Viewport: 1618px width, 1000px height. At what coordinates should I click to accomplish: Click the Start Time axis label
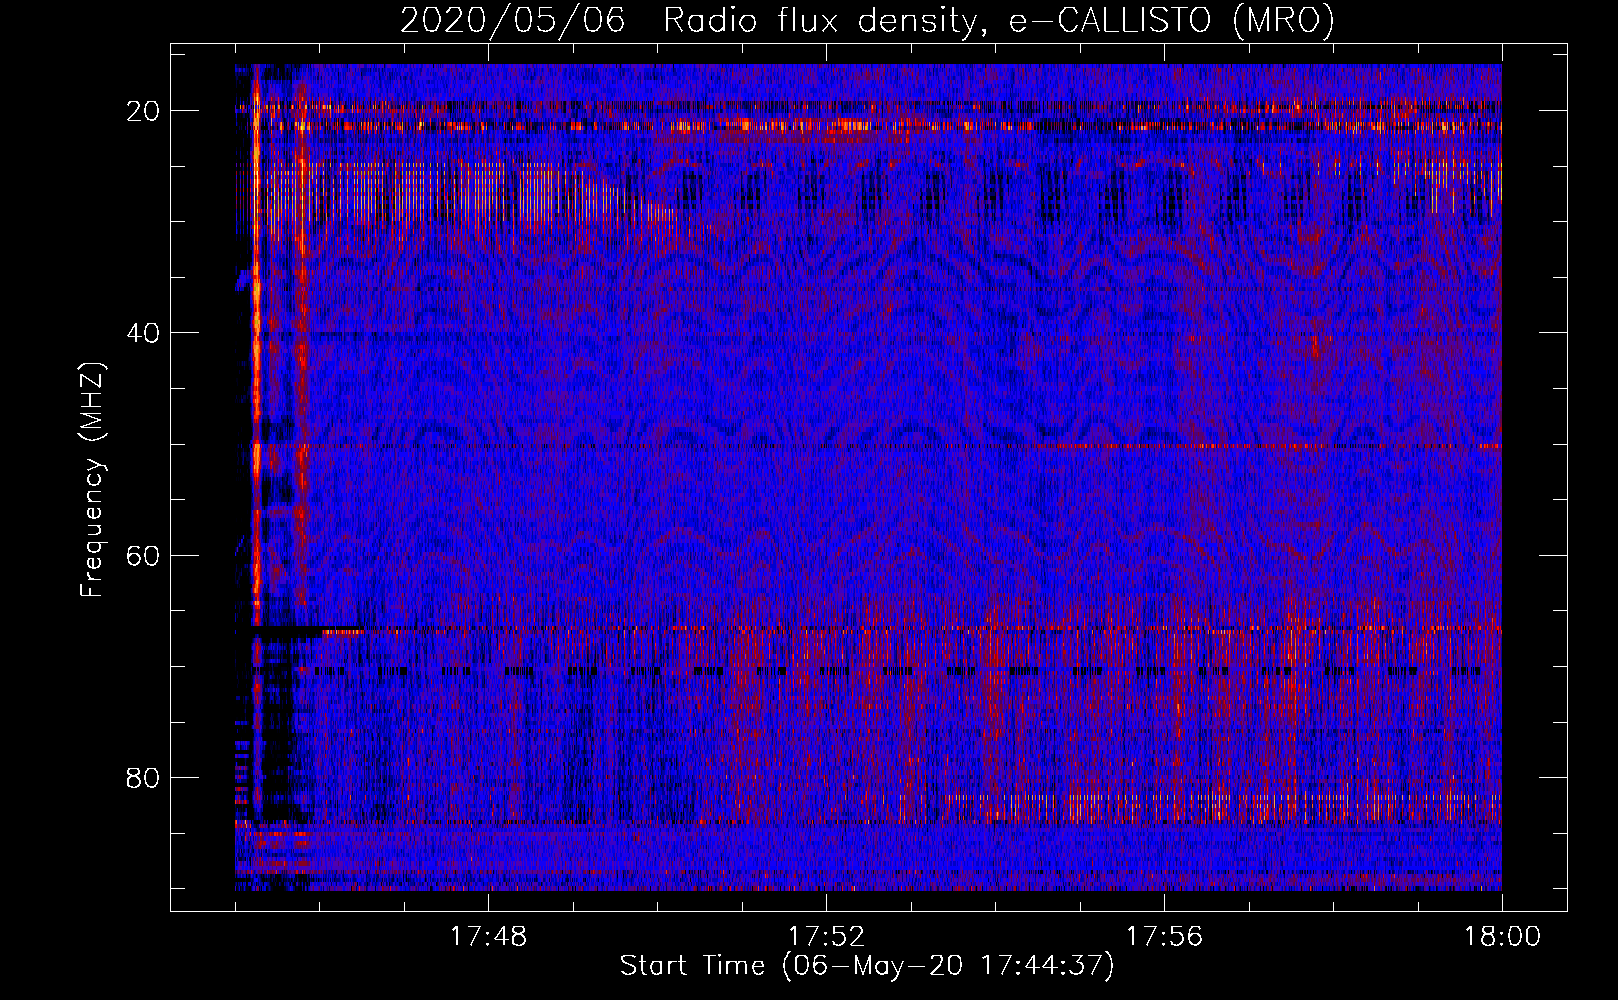point(867,966)
